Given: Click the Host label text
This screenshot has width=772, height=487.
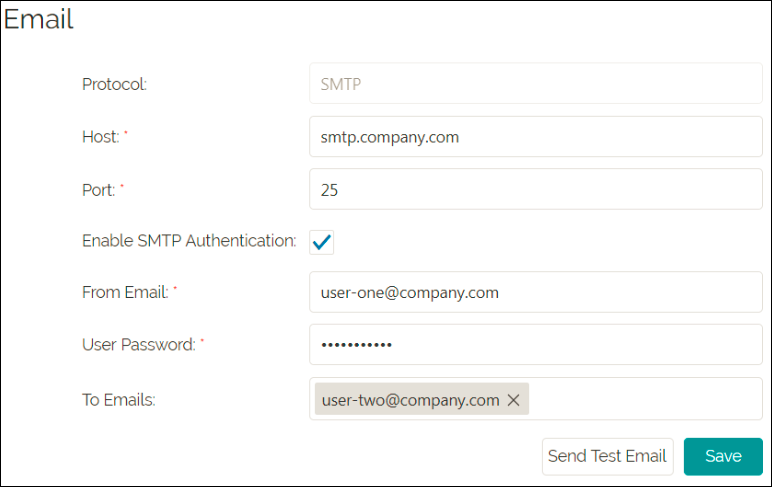Looking at the screenshot, I should [100, 137].
